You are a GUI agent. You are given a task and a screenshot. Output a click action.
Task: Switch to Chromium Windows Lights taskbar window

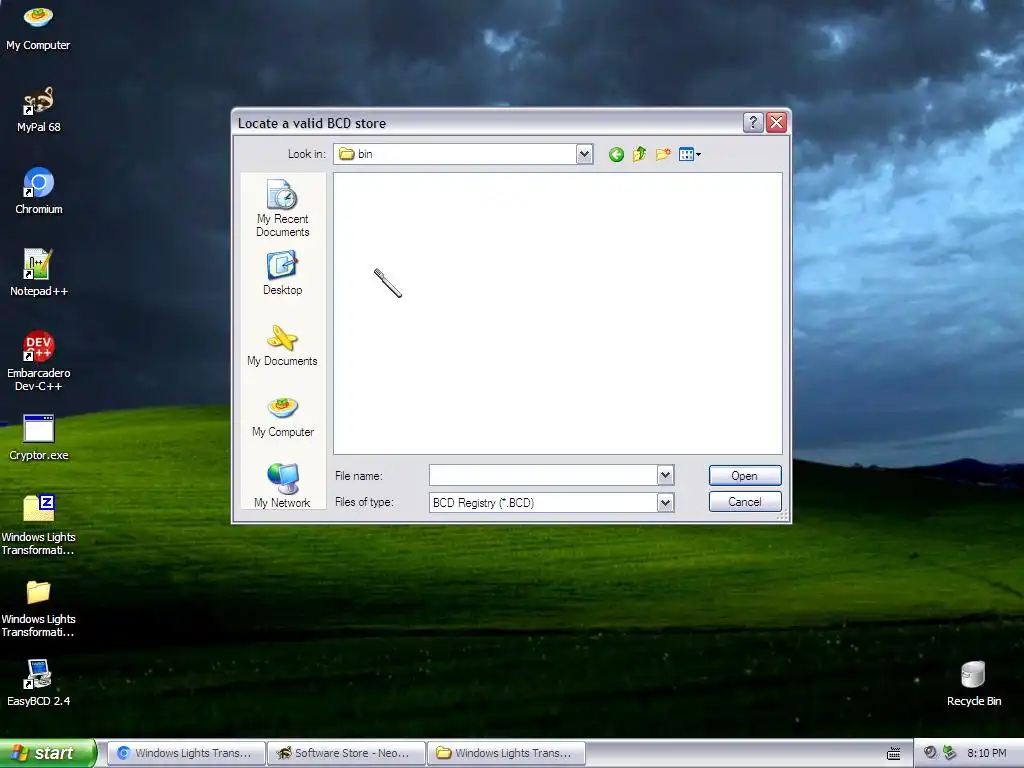click(x=186, y=753)
